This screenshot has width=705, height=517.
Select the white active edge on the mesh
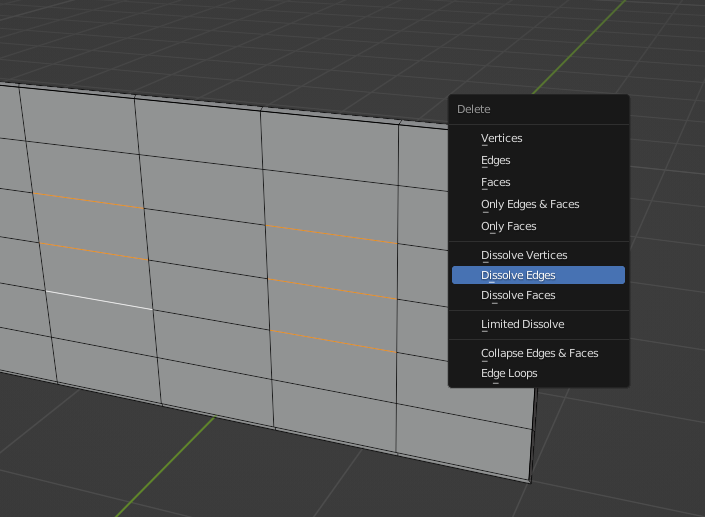(99, 300)
